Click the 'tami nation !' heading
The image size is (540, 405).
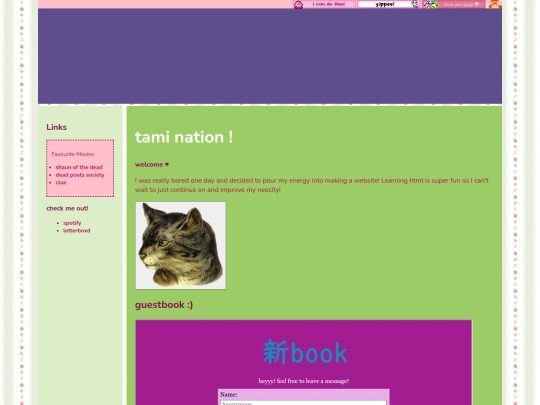pos(184,137)
